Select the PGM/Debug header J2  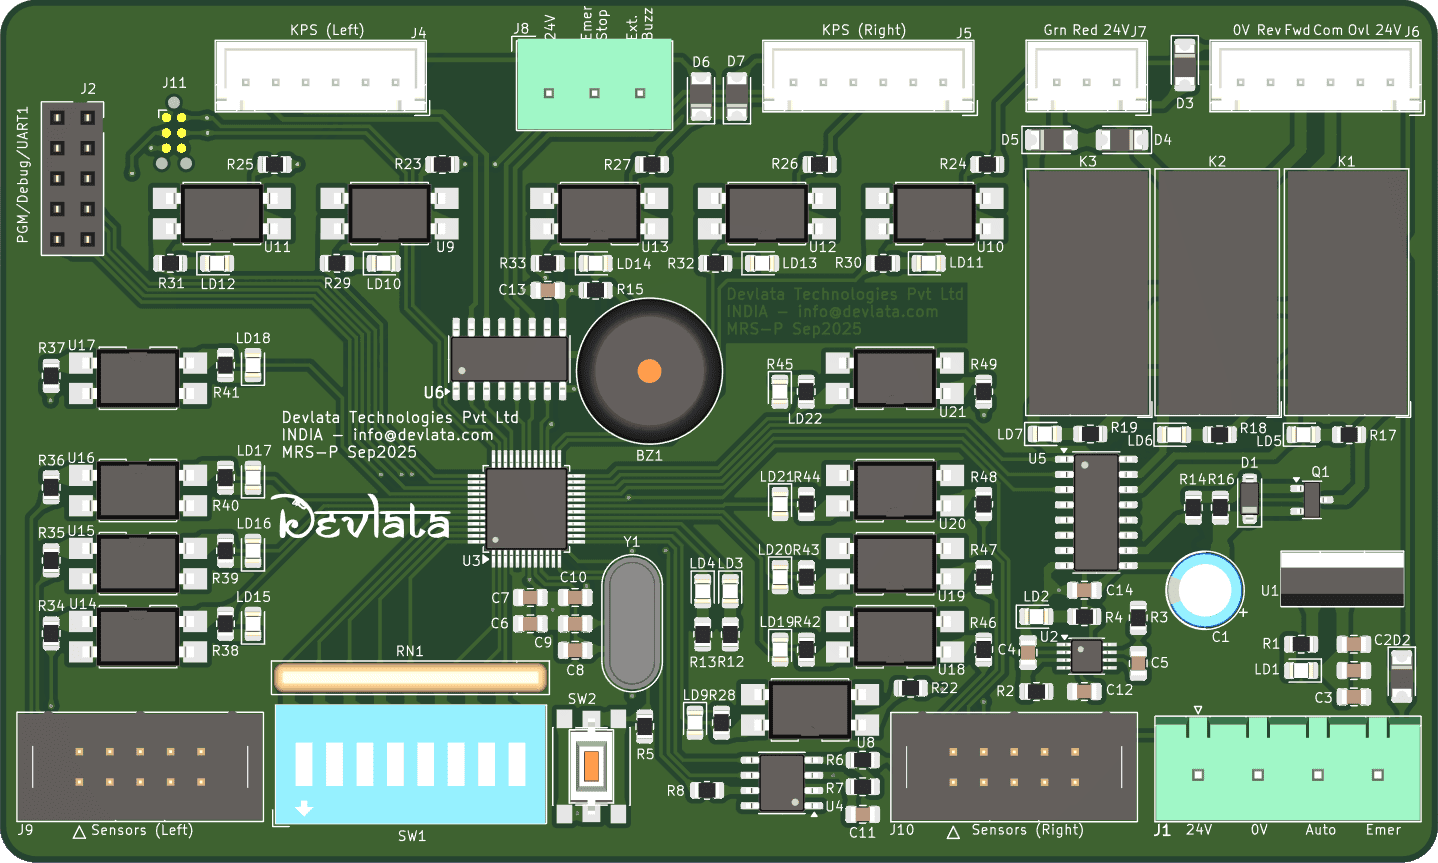72,179
